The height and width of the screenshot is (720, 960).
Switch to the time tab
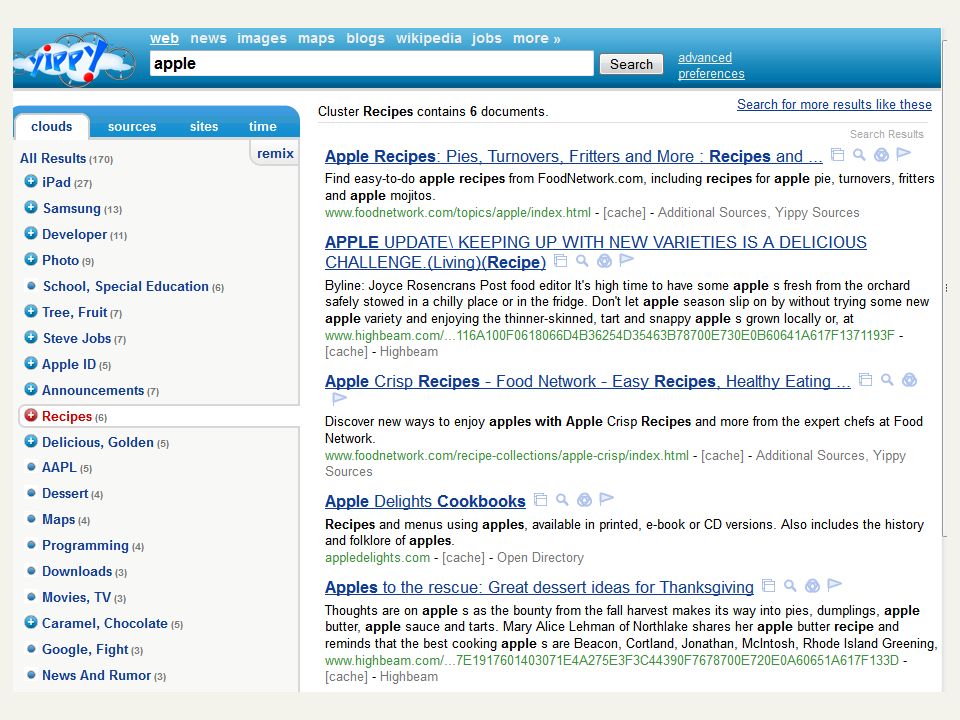(263, 127)
